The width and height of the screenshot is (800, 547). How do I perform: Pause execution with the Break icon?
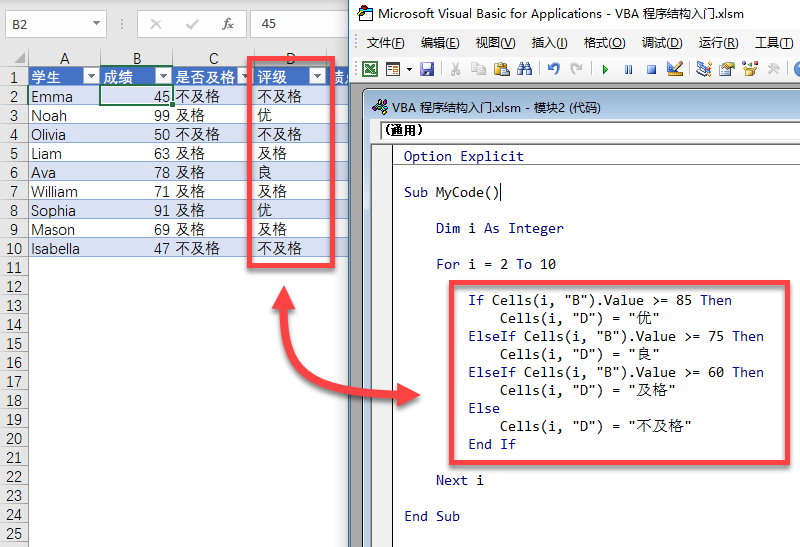point(628,69)
